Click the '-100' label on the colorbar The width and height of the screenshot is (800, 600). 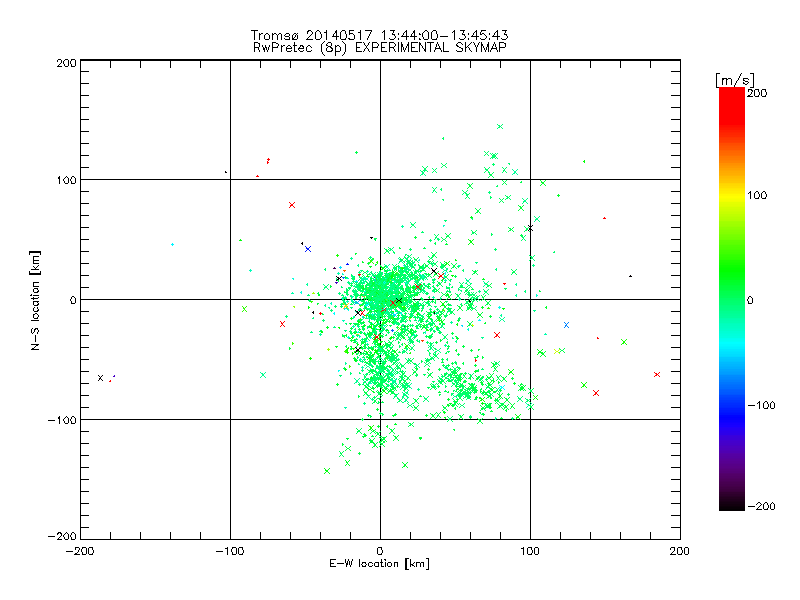[x=761, y=405]
